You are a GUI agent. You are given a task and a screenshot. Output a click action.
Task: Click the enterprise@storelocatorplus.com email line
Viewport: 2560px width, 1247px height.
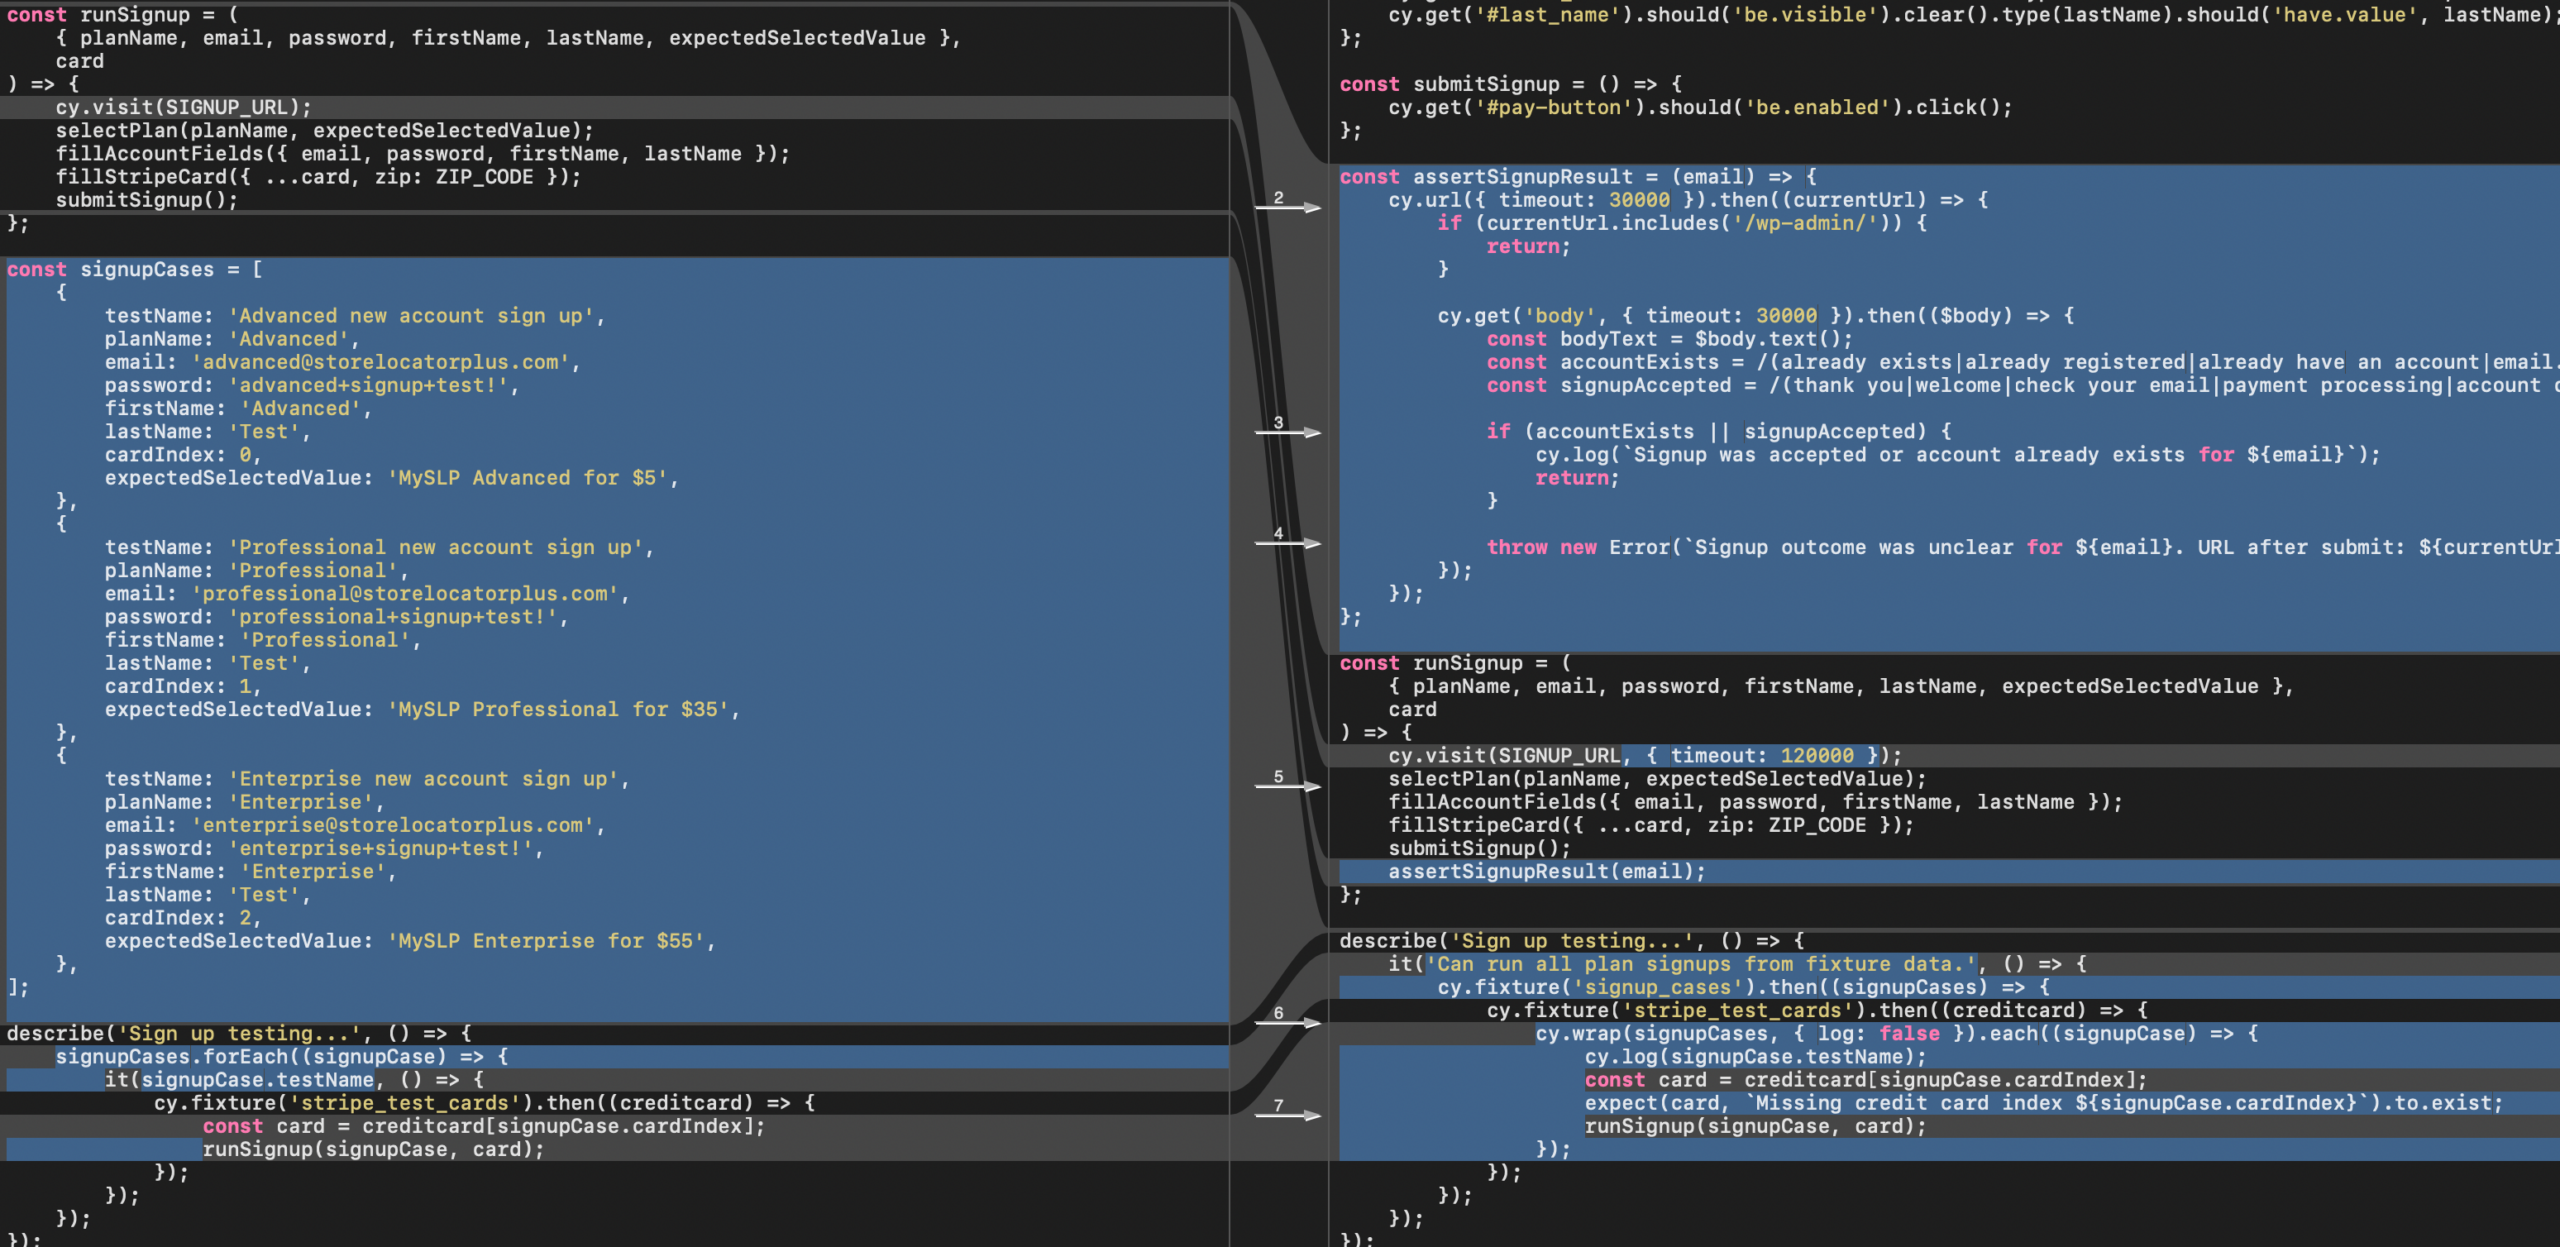point(354,826)
